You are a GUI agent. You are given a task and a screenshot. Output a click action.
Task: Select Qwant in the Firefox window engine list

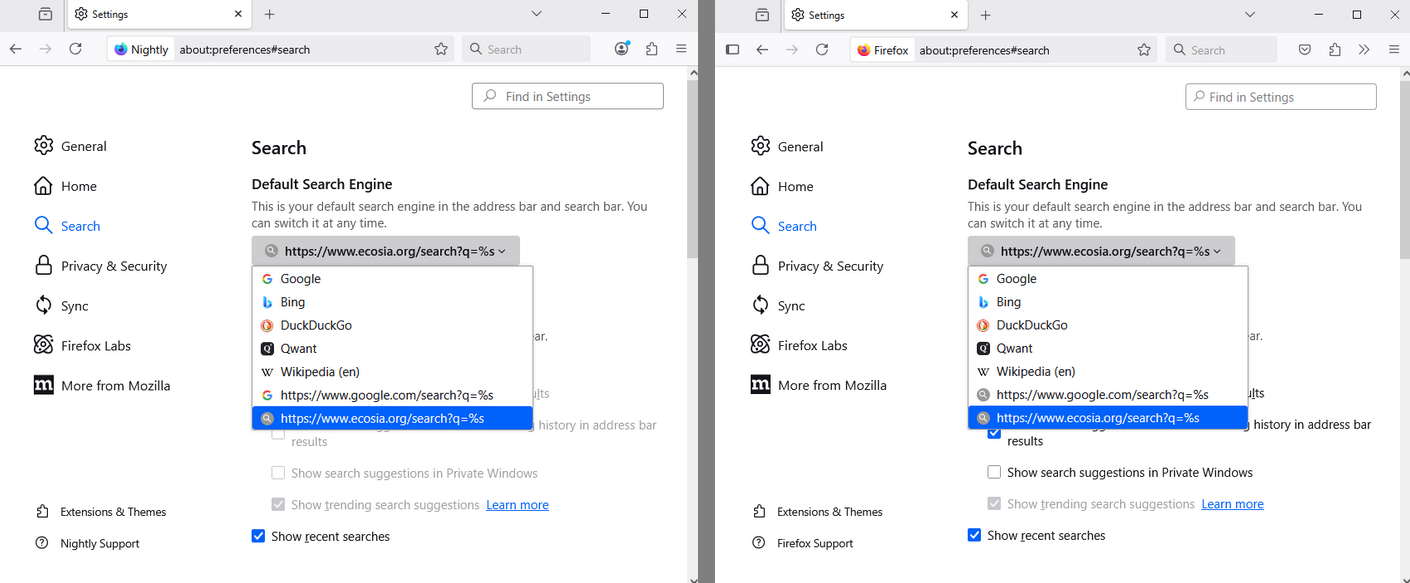(1108, 348)
